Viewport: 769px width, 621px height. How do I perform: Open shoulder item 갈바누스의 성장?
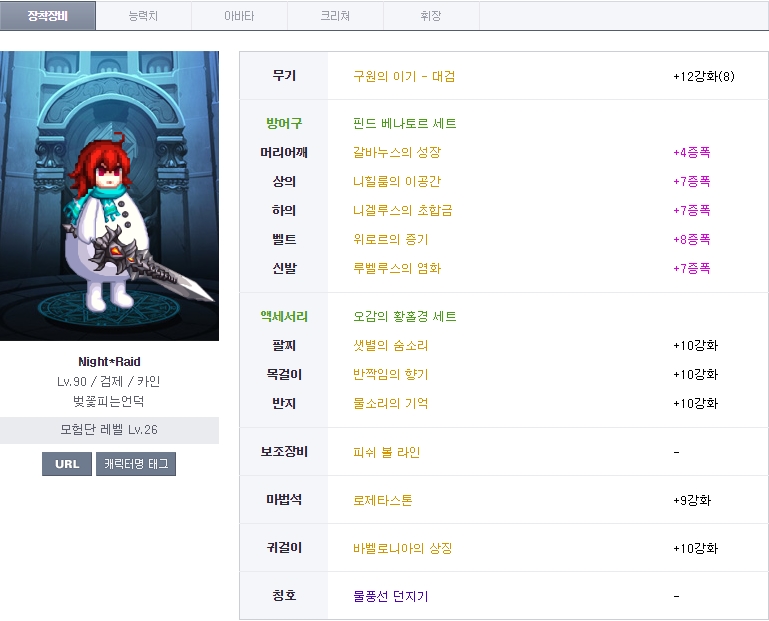397,152
